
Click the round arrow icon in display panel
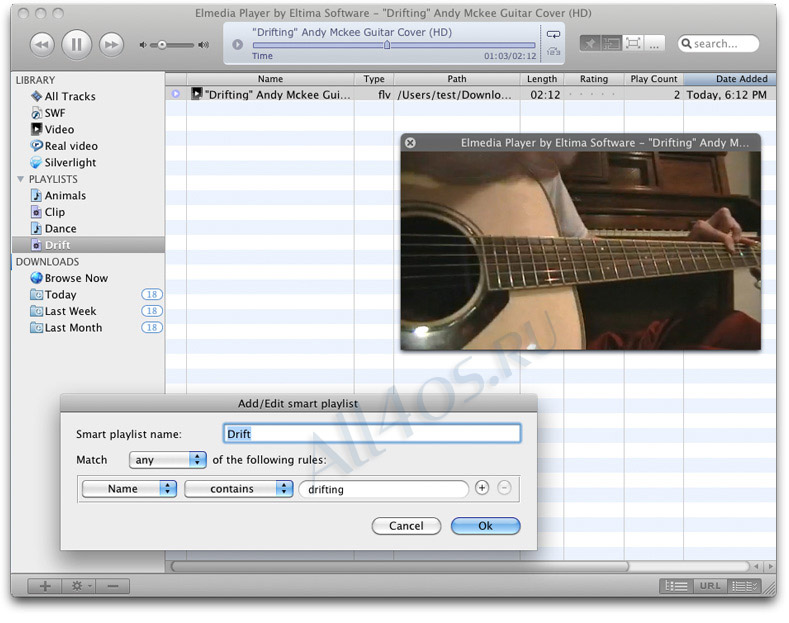(x=238, y=44)
